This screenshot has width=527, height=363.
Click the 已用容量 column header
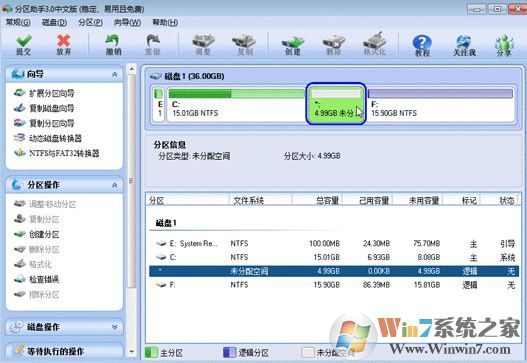[x=368, y=200]
